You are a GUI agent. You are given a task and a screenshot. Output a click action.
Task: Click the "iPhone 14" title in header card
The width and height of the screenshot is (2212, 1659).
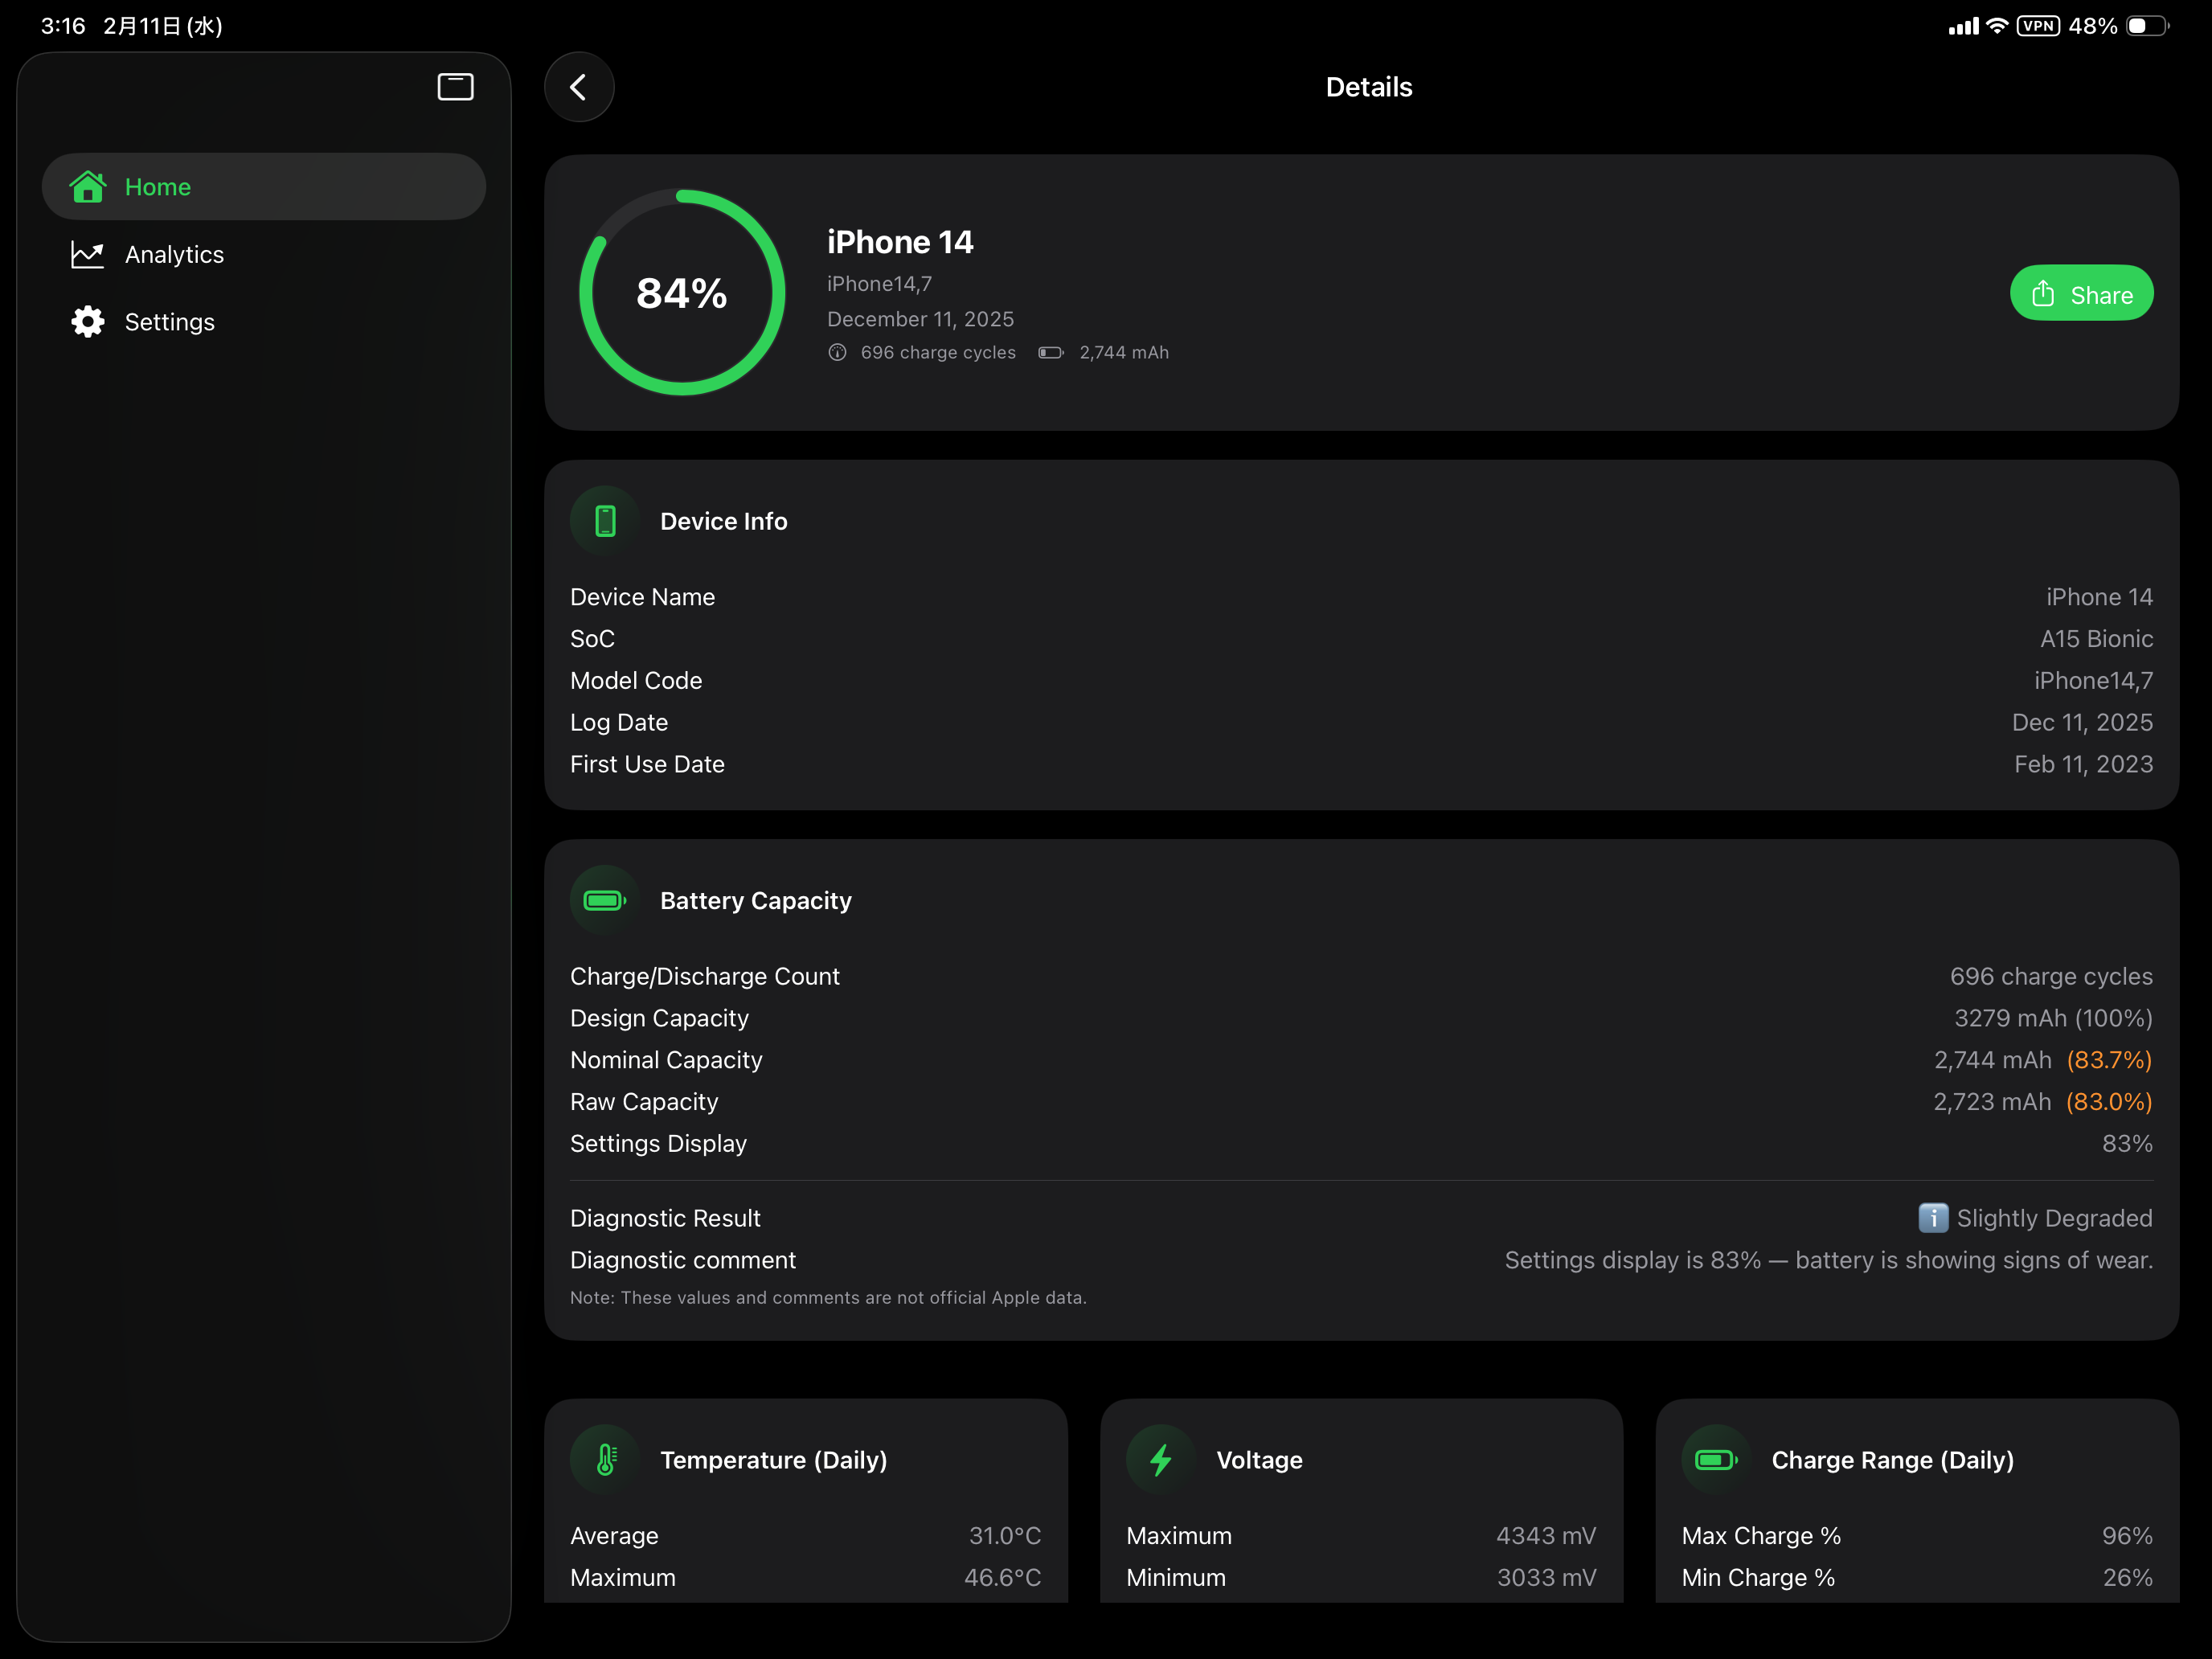pyautogui.click(x=900, y=242)
